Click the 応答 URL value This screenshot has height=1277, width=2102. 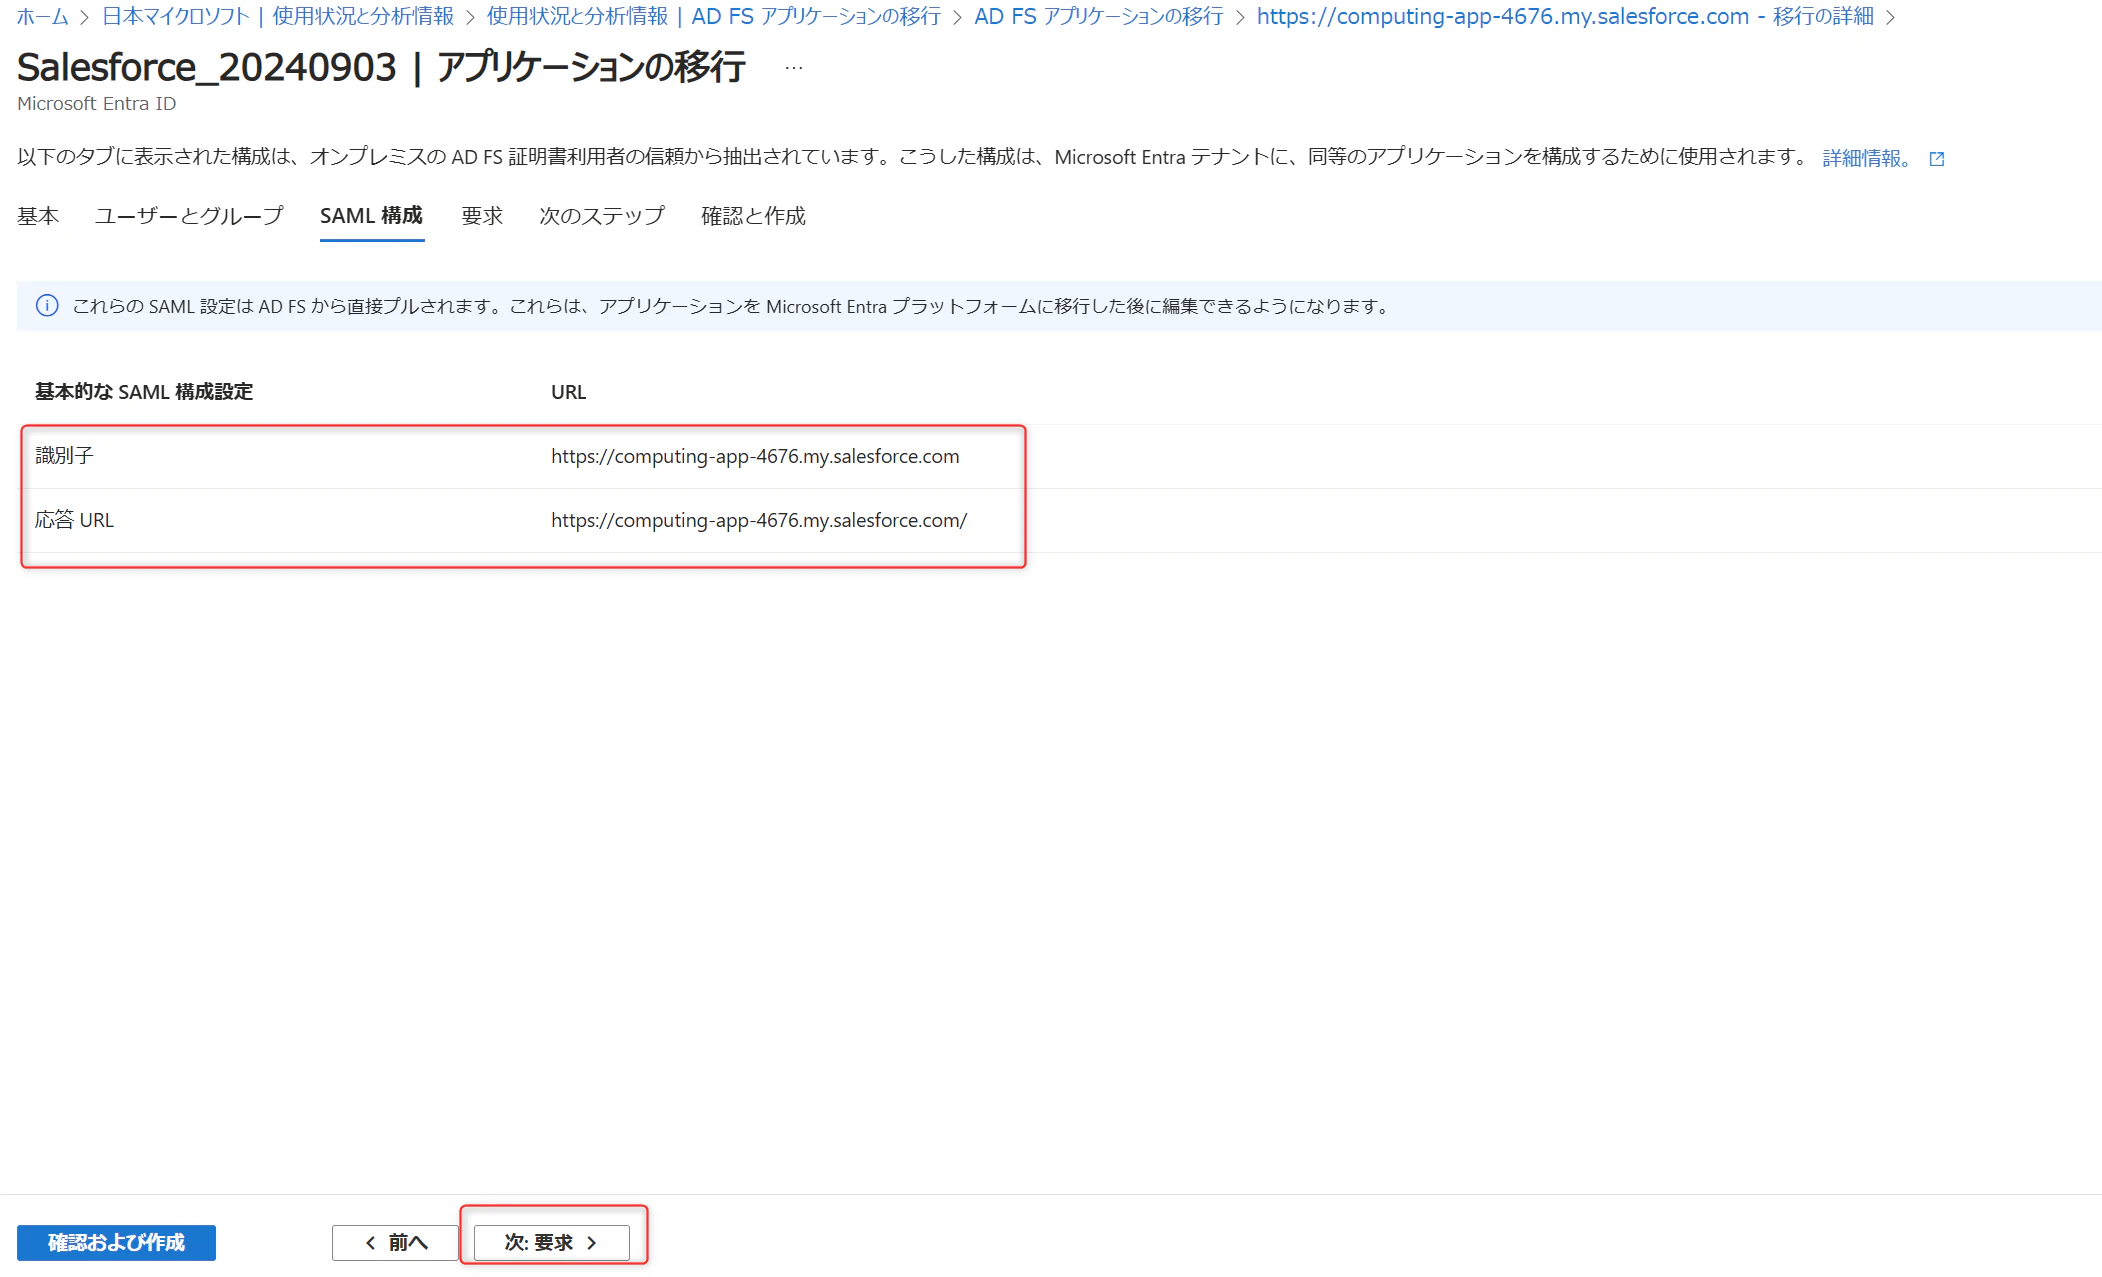click(758, 520)
